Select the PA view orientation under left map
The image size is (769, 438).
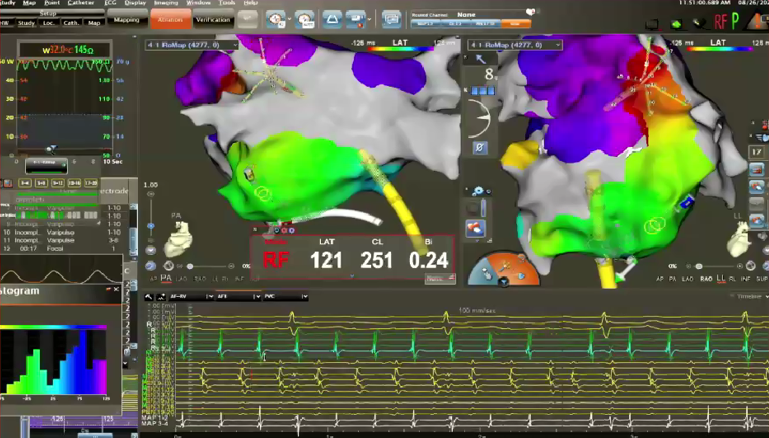pyautogui.click(x=165, y=279)
